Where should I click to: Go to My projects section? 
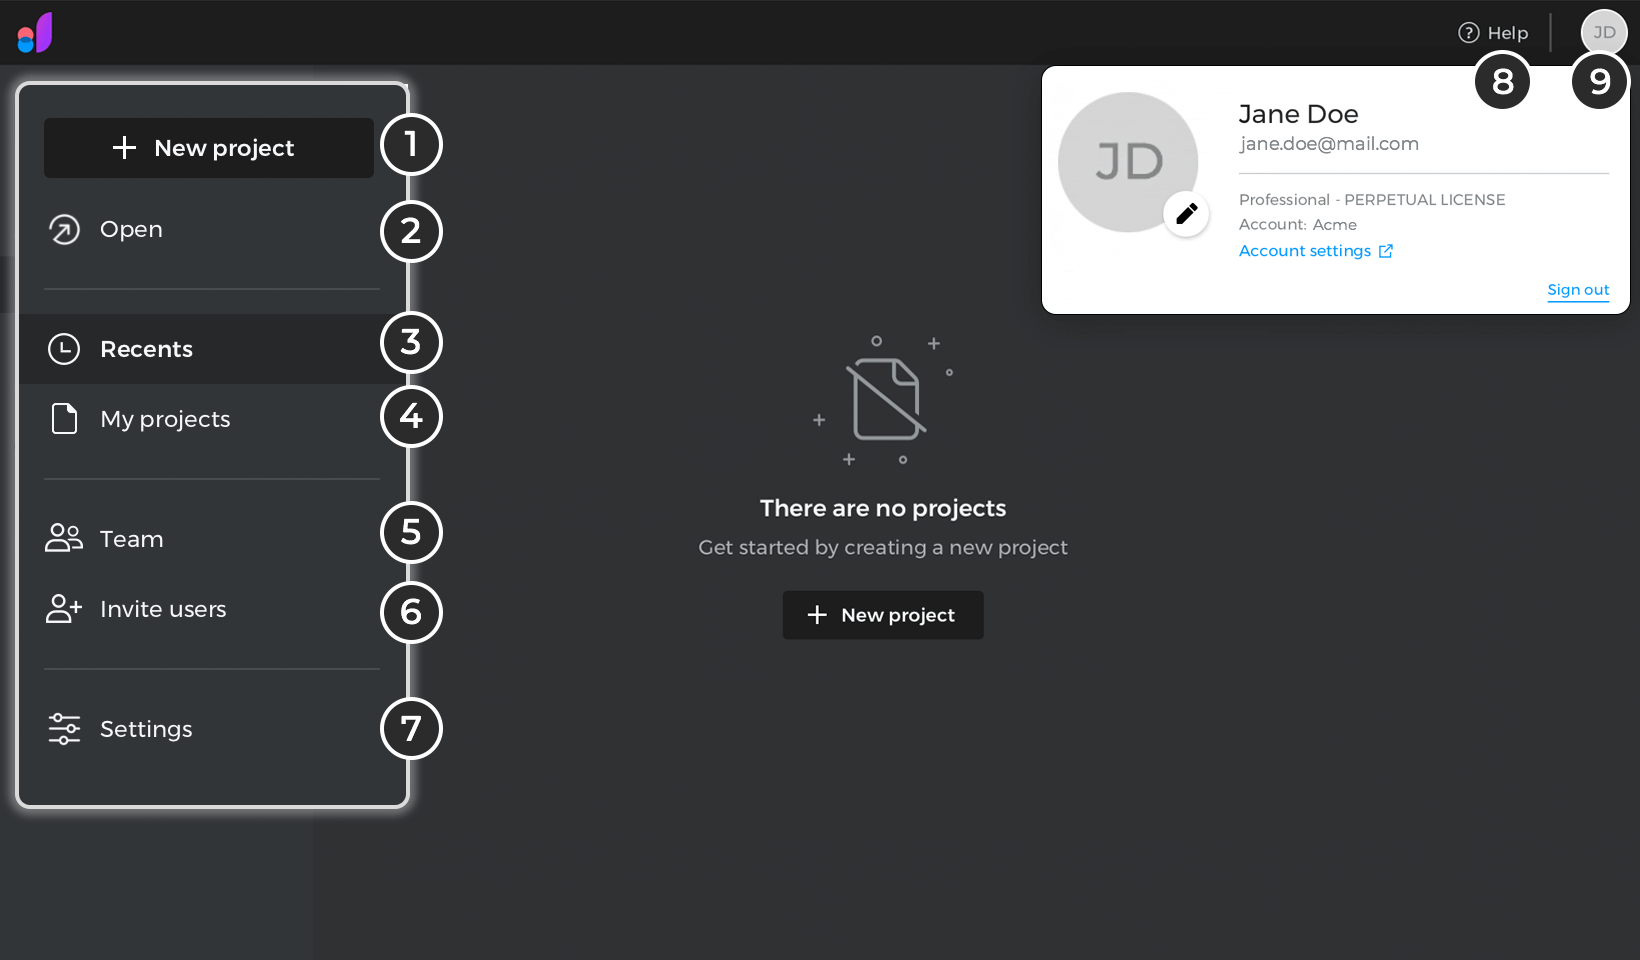[200, 419]
